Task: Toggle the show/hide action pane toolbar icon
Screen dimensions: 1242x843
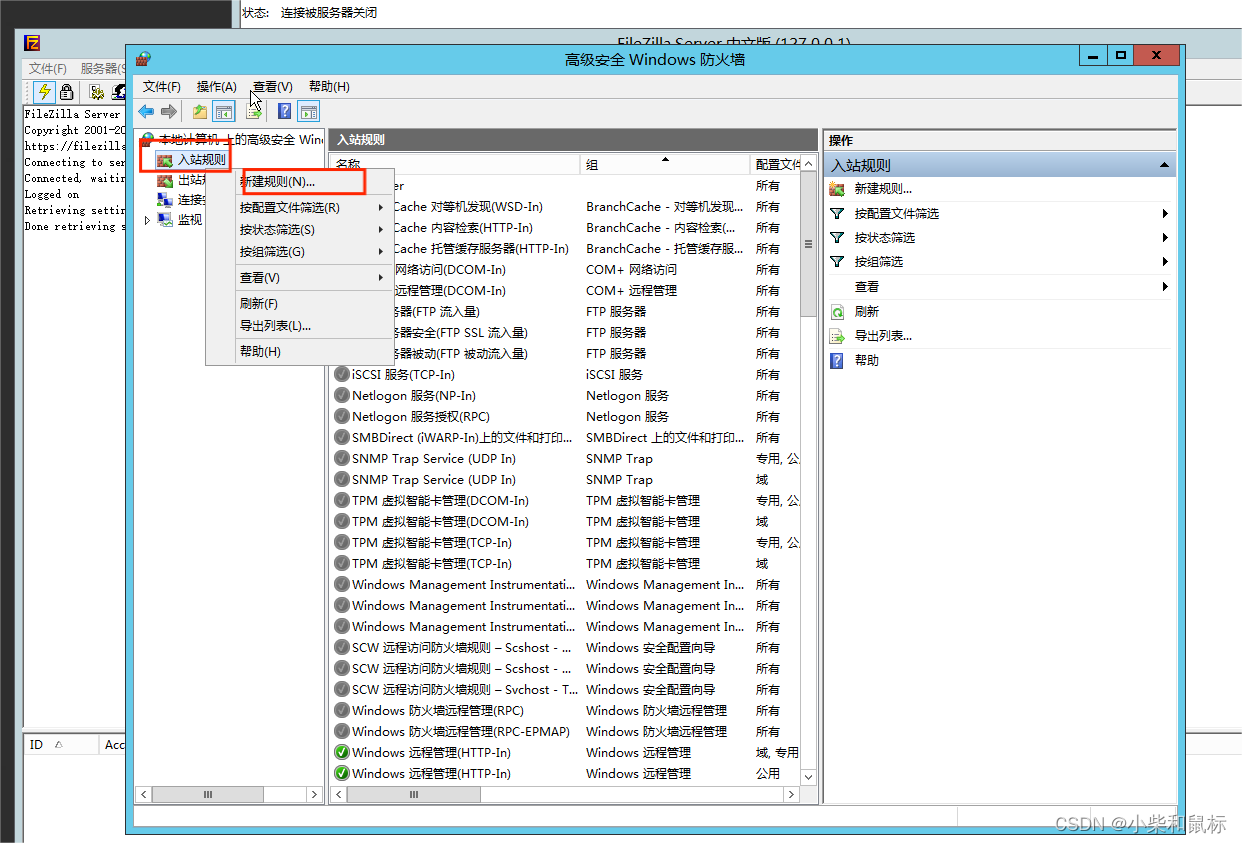Action: (x=308, y=112)
